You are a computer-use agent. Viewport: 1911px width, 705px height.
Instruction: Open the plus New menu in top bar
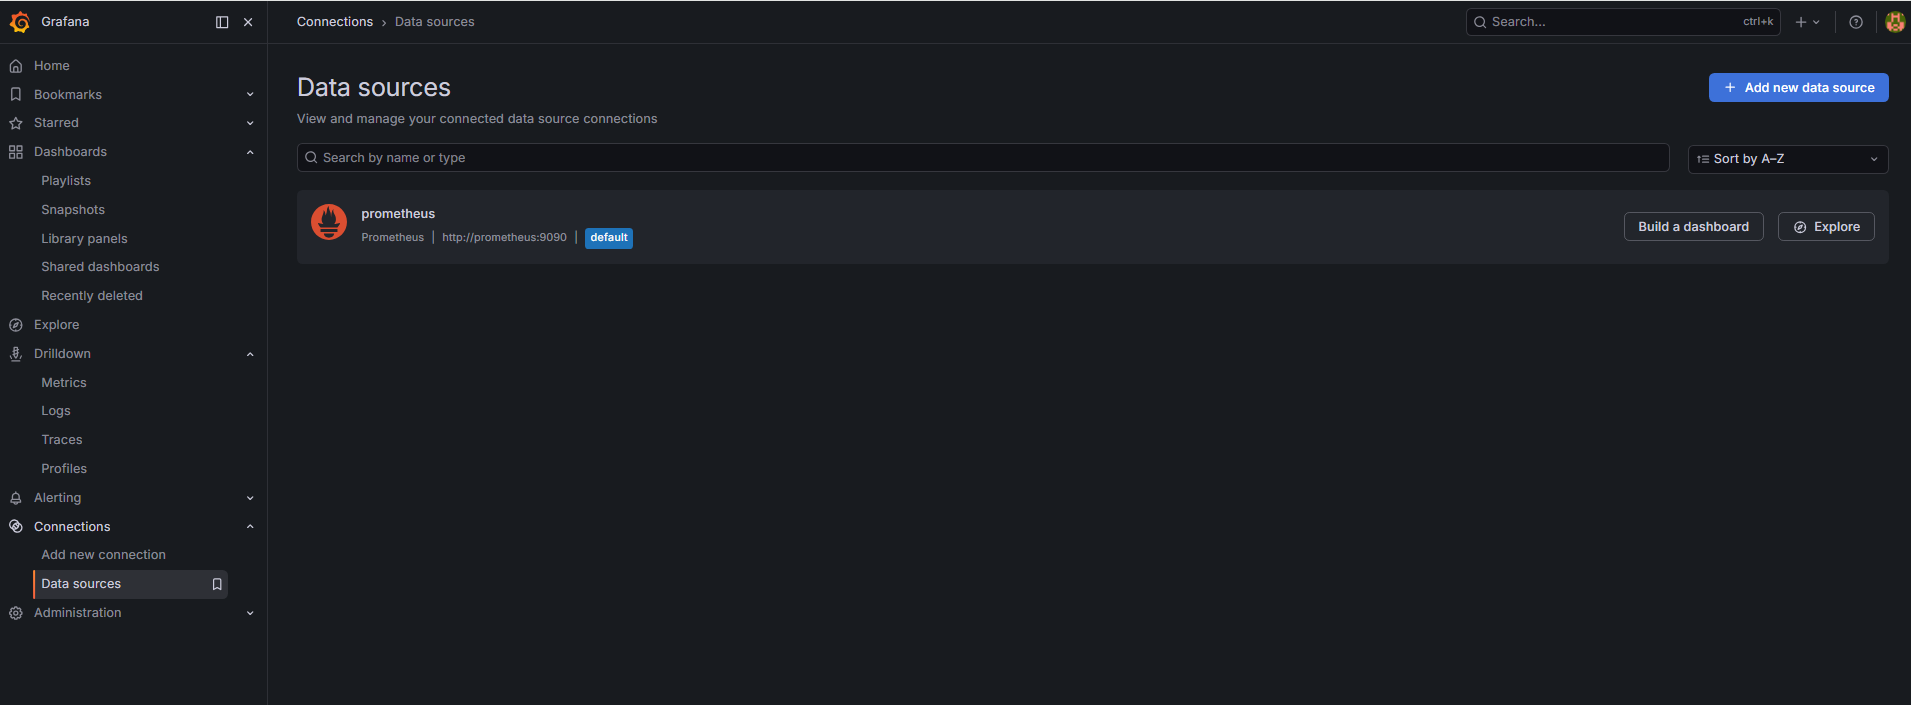pyautogui.click(x=1807, y=22)
